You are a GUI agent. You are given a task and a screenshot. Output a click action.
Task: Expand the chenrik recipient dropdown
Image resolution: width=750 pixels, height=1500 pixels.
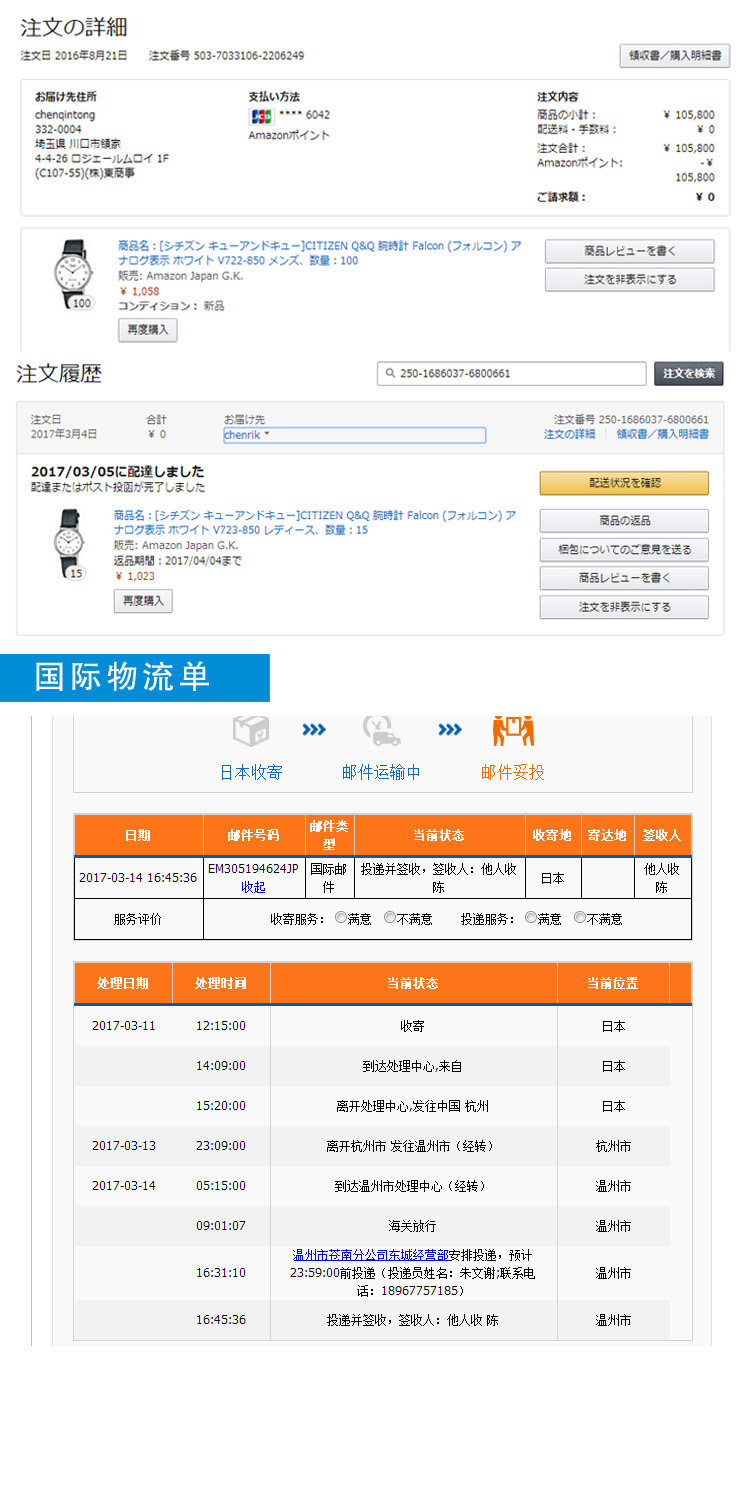(x=354, y=435)
